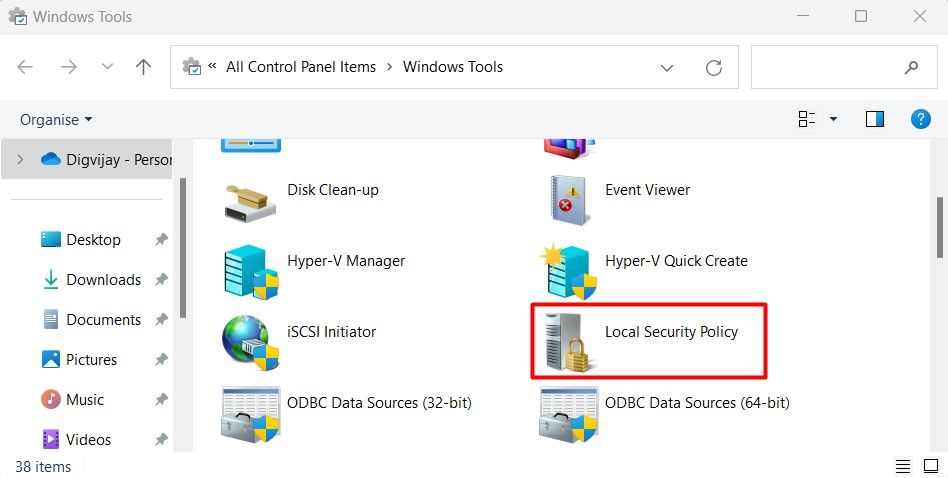Select Downloads in navigation pane
This screenshot has width=948, height=478.
(103, 280)
